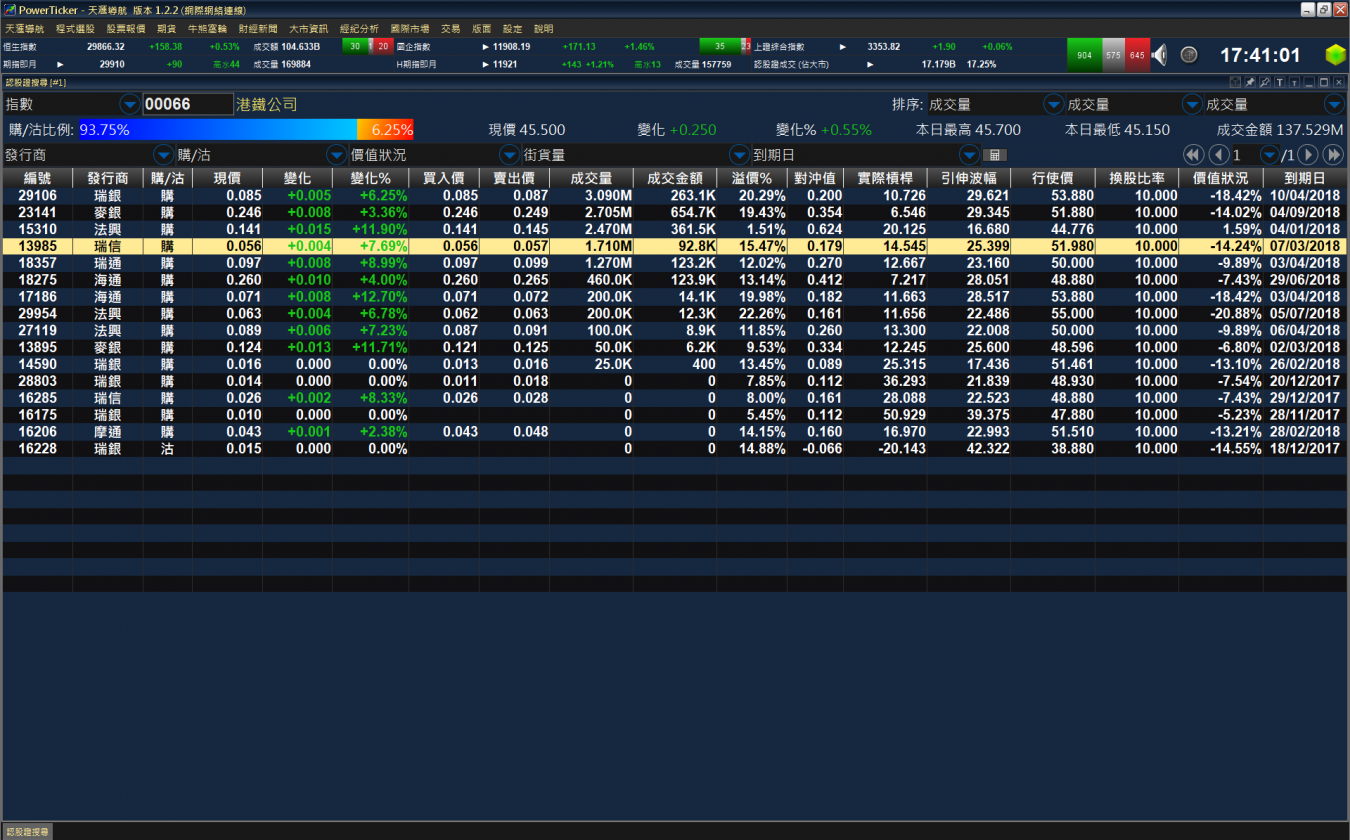Image resolution: width=1350 pixels, height=840 pixels.
Task: Click the round compass icon beside the speaker
Action: tap(1189, 55)
